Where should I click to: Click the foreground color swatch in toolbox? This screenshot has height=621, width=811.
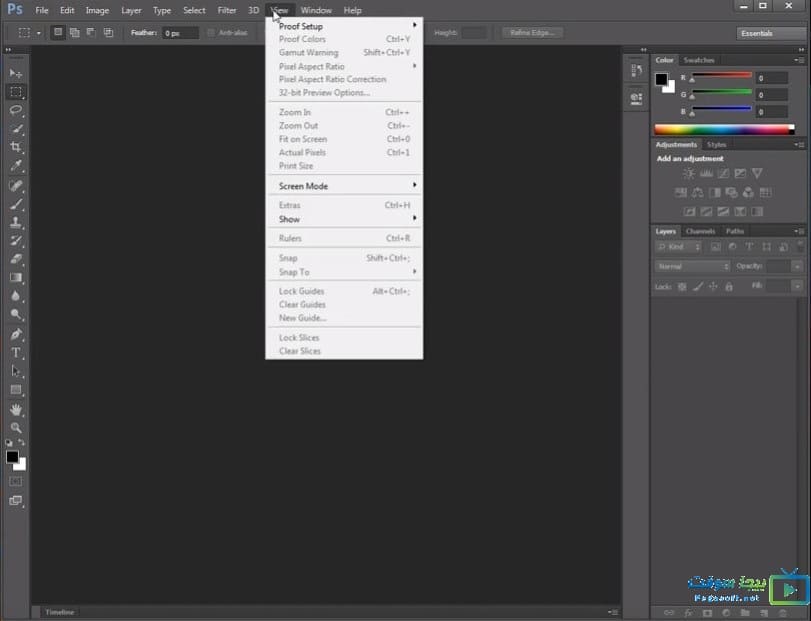pos(12,457)
